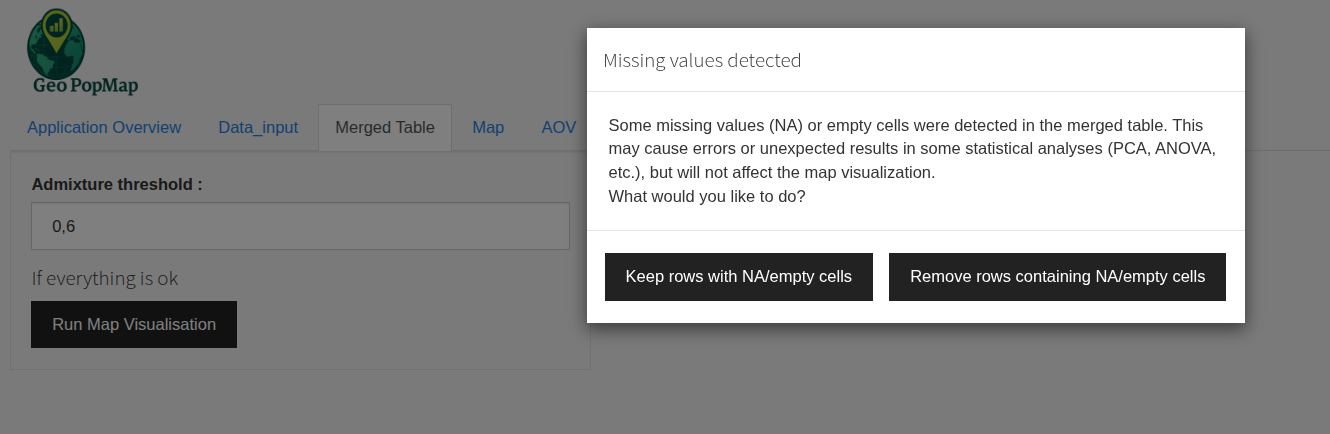Click the 'What would you like to do?' line
This screenshot has height=434, width=1330.
707,196
